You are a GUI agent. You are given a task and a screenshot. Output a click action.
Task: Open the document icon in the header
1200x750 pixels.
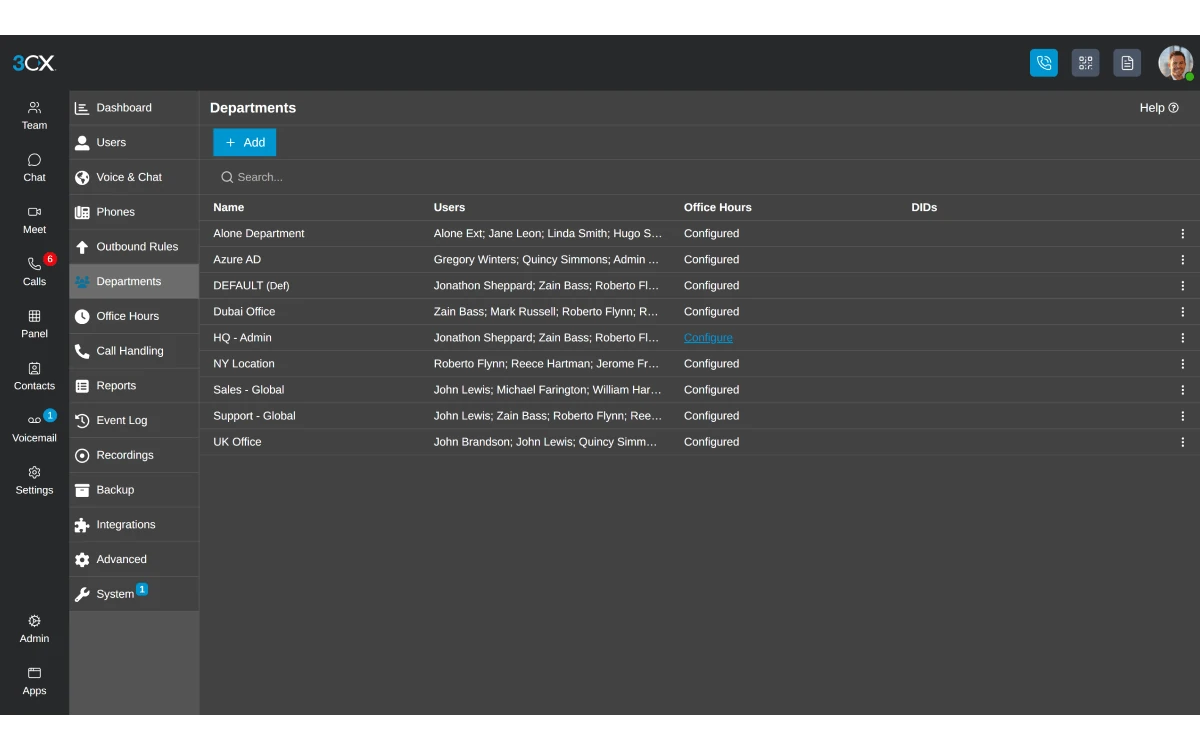pos(1127,63)
